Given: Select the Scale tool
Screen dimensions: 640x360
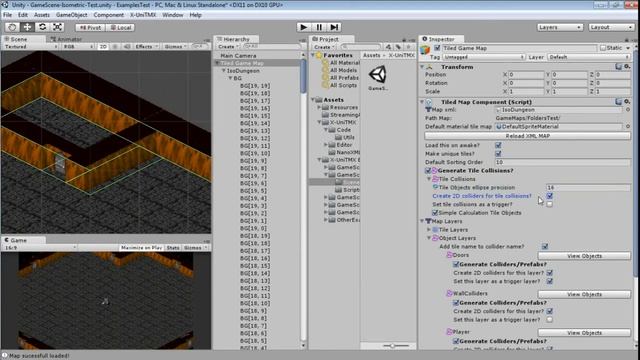Looking at the screenshot, I should tap(57, 27).
